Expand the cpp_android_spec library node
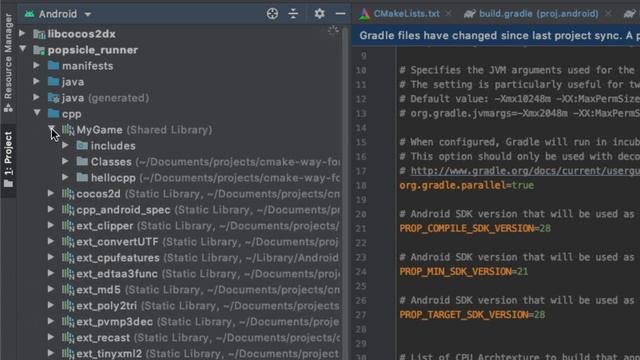 click(51, 209)
